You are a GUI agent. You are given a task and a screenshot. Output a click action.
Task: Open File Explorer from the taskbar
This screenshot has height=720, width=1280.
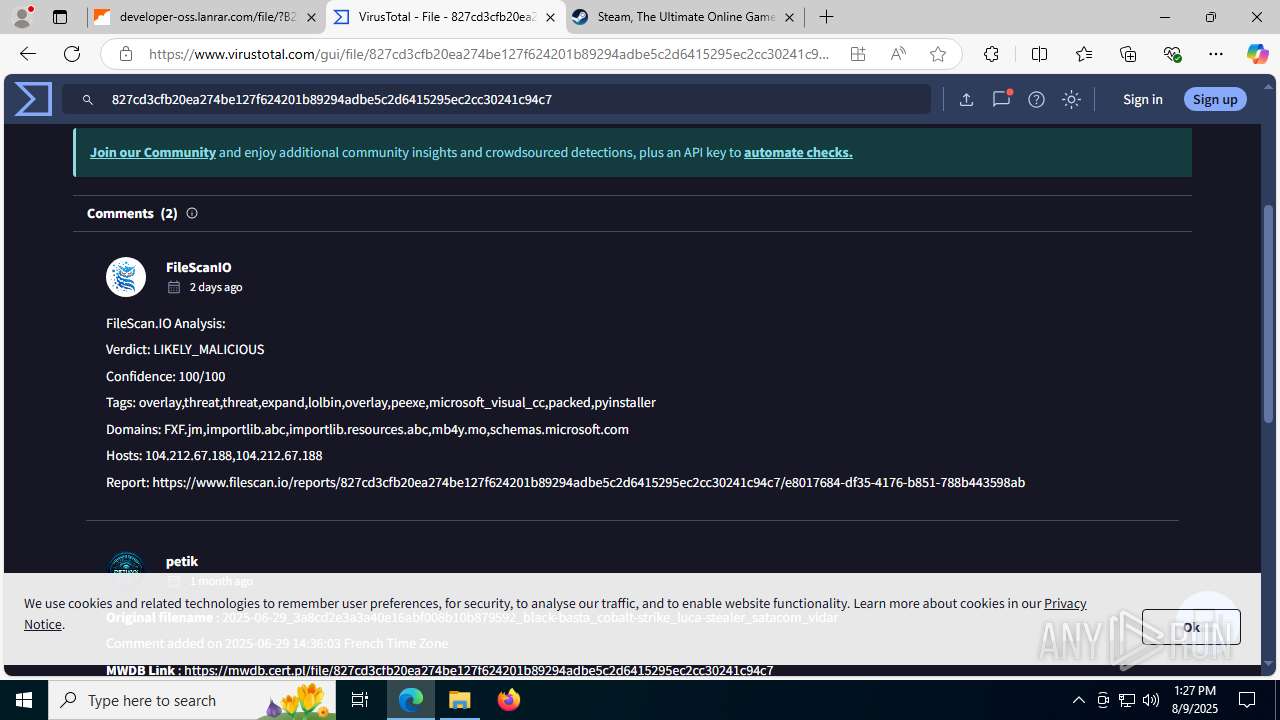460,700
